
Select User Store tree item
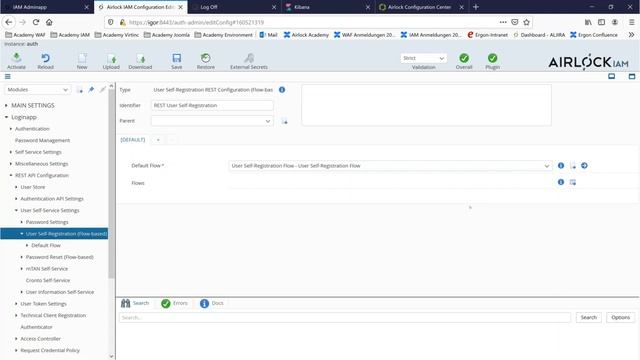click(x=33, y=187)
